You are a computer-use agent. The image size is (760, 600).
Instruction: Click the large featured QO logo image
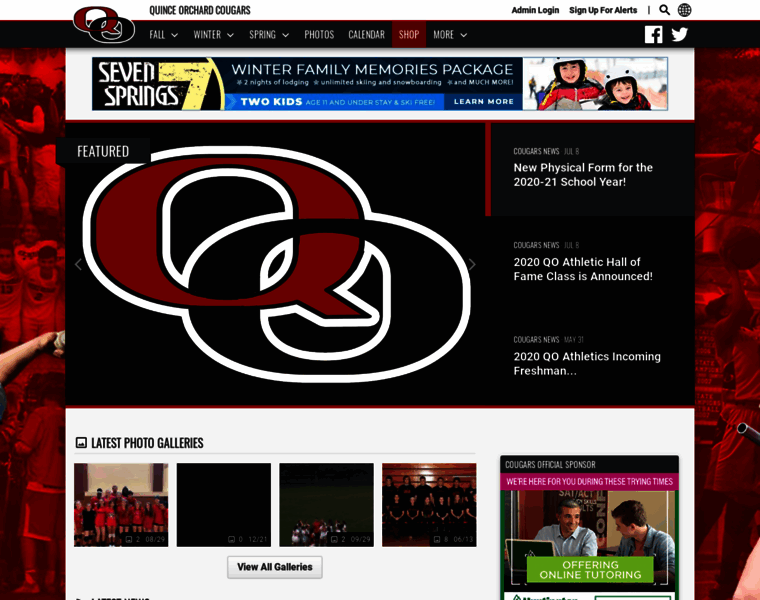coord(276,264)
